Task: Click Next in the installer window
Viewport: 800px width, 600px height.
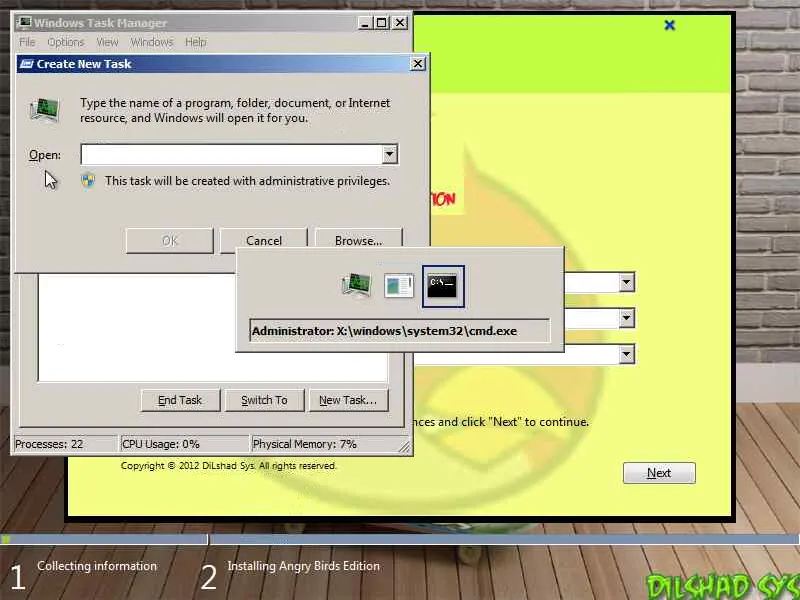Action: click(x=659, y=473)
